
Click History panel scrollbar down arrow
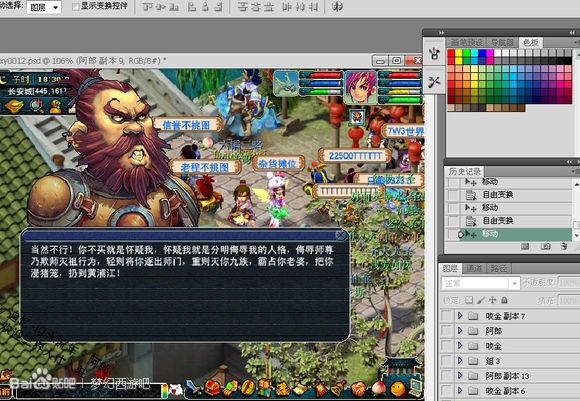pyautogui.click(x=576, y=236)
